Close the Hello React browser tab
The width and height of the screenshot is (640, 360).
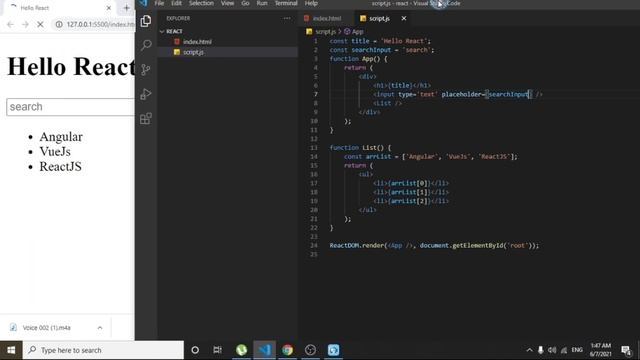tap(109, 8)
